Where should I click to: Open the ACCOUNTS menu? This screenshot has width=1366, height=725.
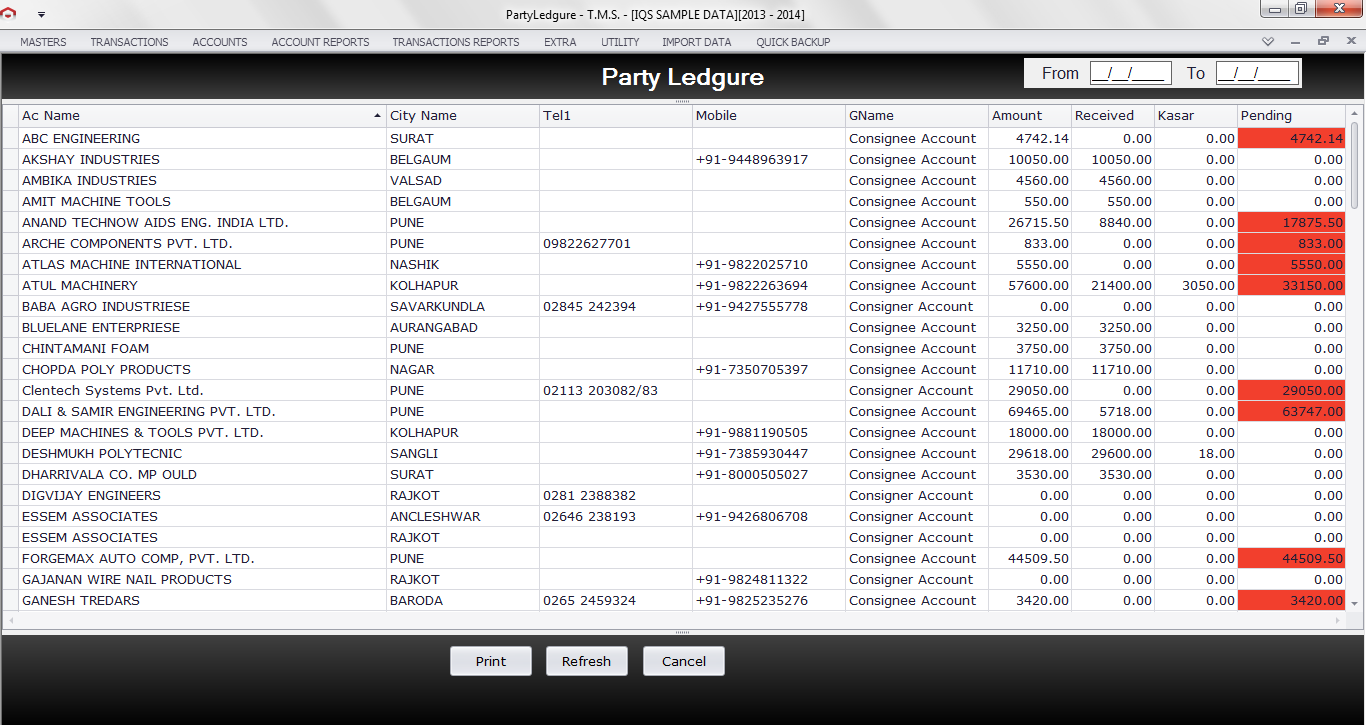(x=220, y=42)
